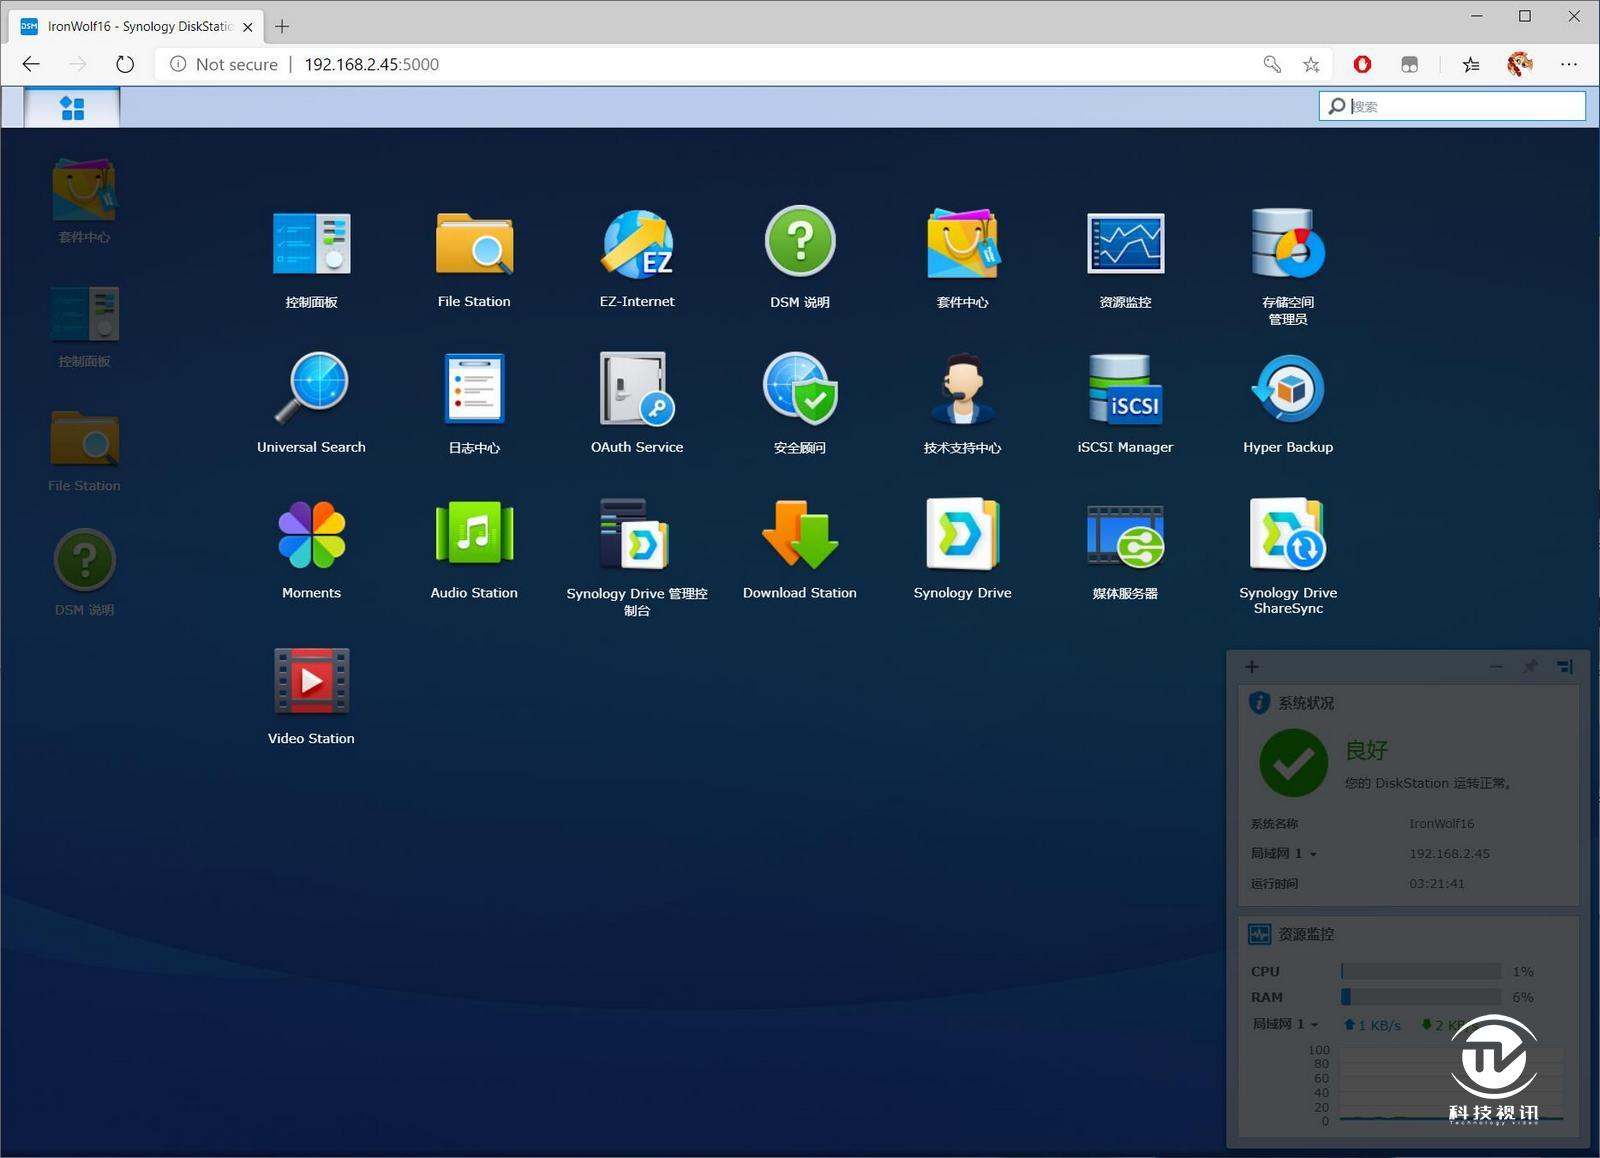Add this page to favorites

pyautogui.click(x=1311, y=64)
